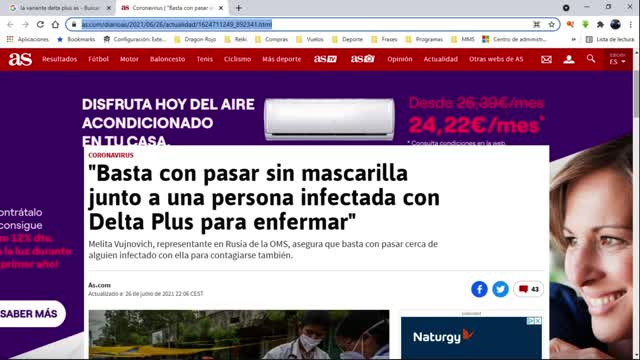The height and width of the screenshot is (360, 640).
Task: Click the CORONAVIRUS category label
Action: [111, 156]
